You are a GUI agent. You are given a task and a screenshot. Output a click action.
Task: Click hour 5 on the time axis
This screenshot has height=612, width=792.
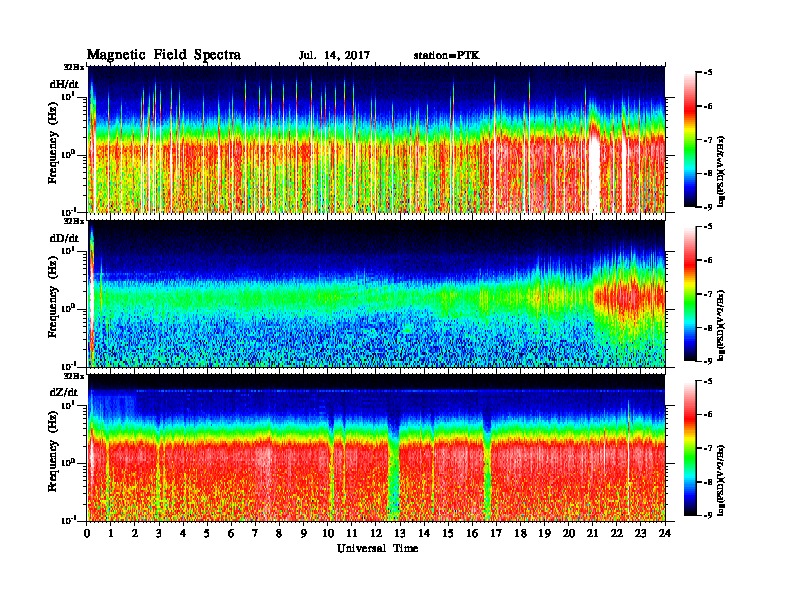pos(208,534)
